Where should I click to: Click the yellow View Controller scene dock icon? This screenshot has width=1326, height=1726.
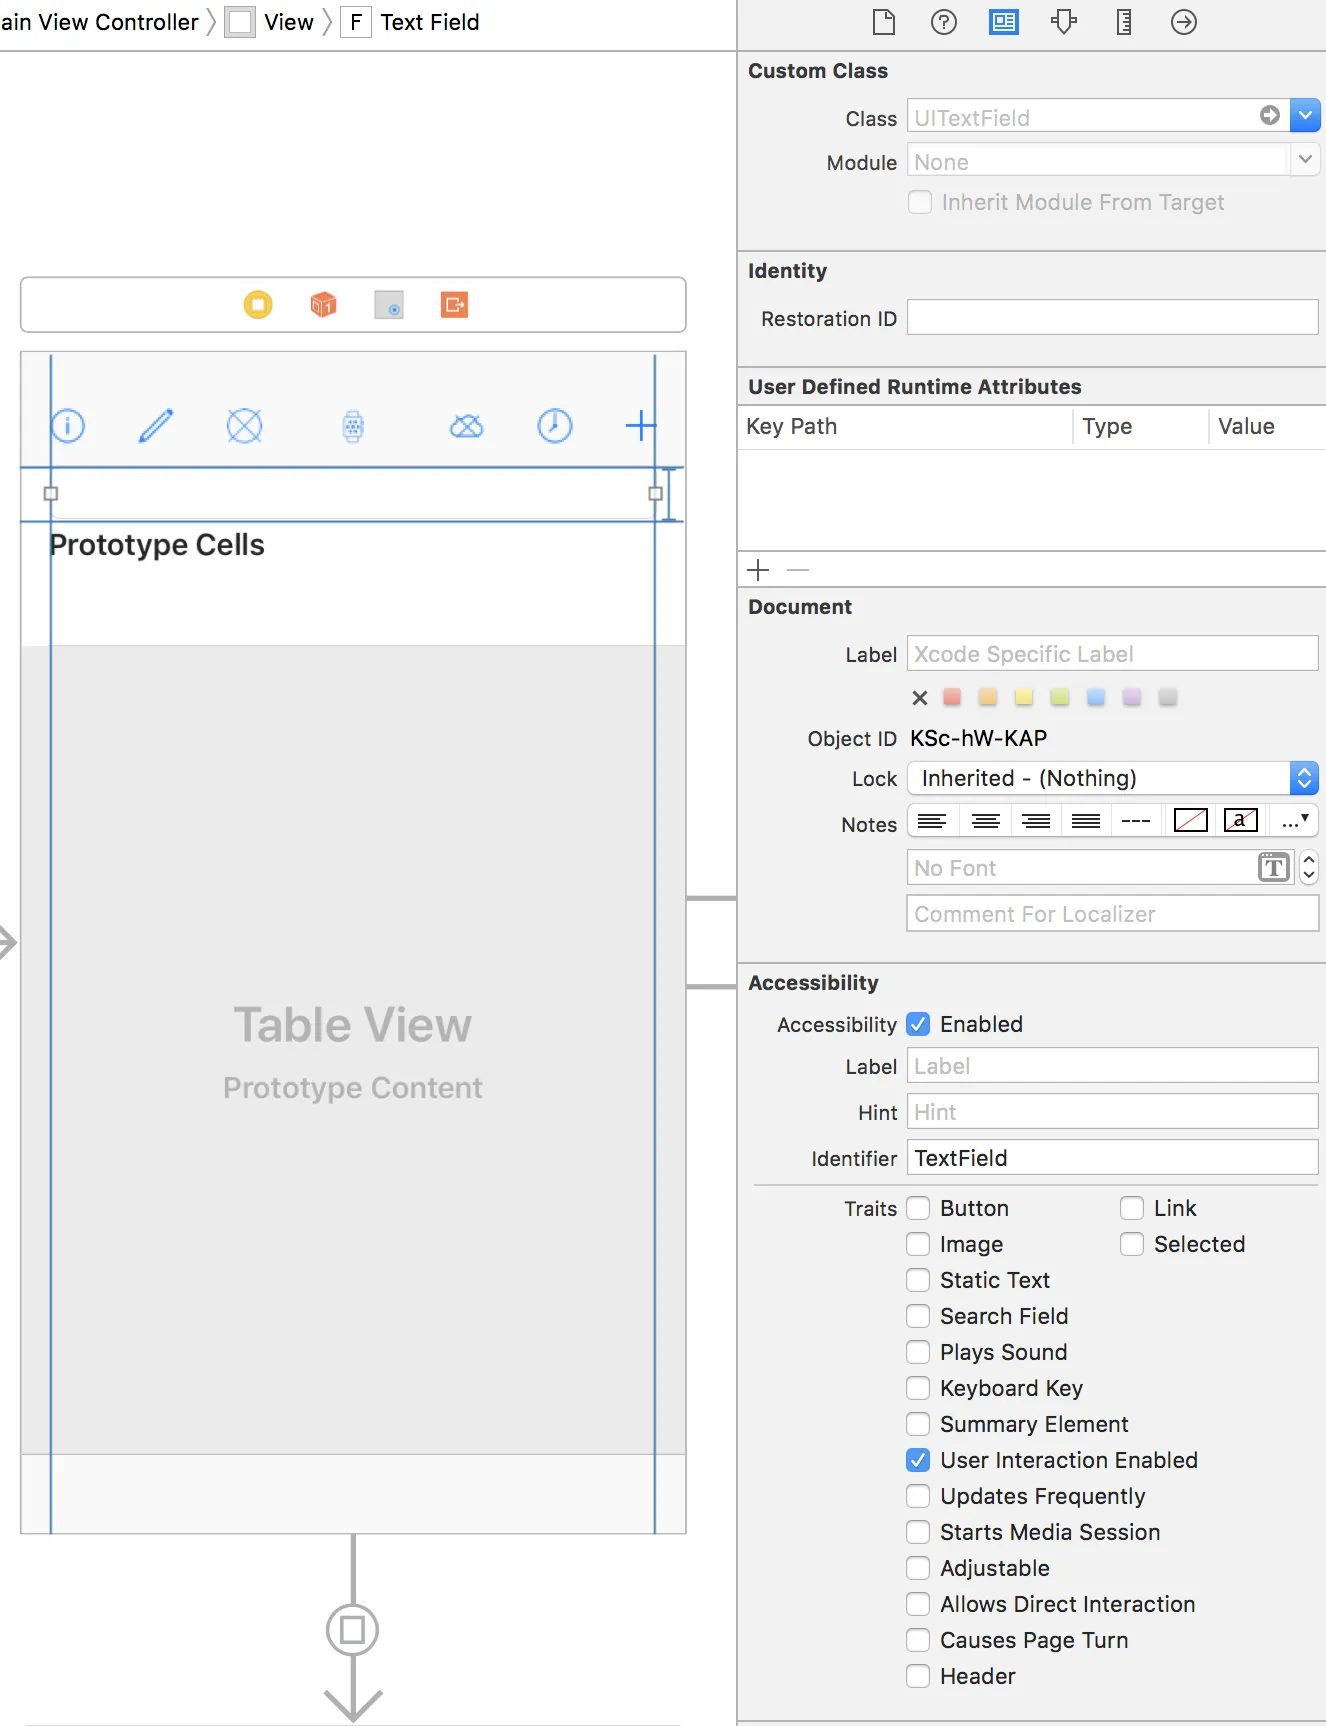point(258,304)
